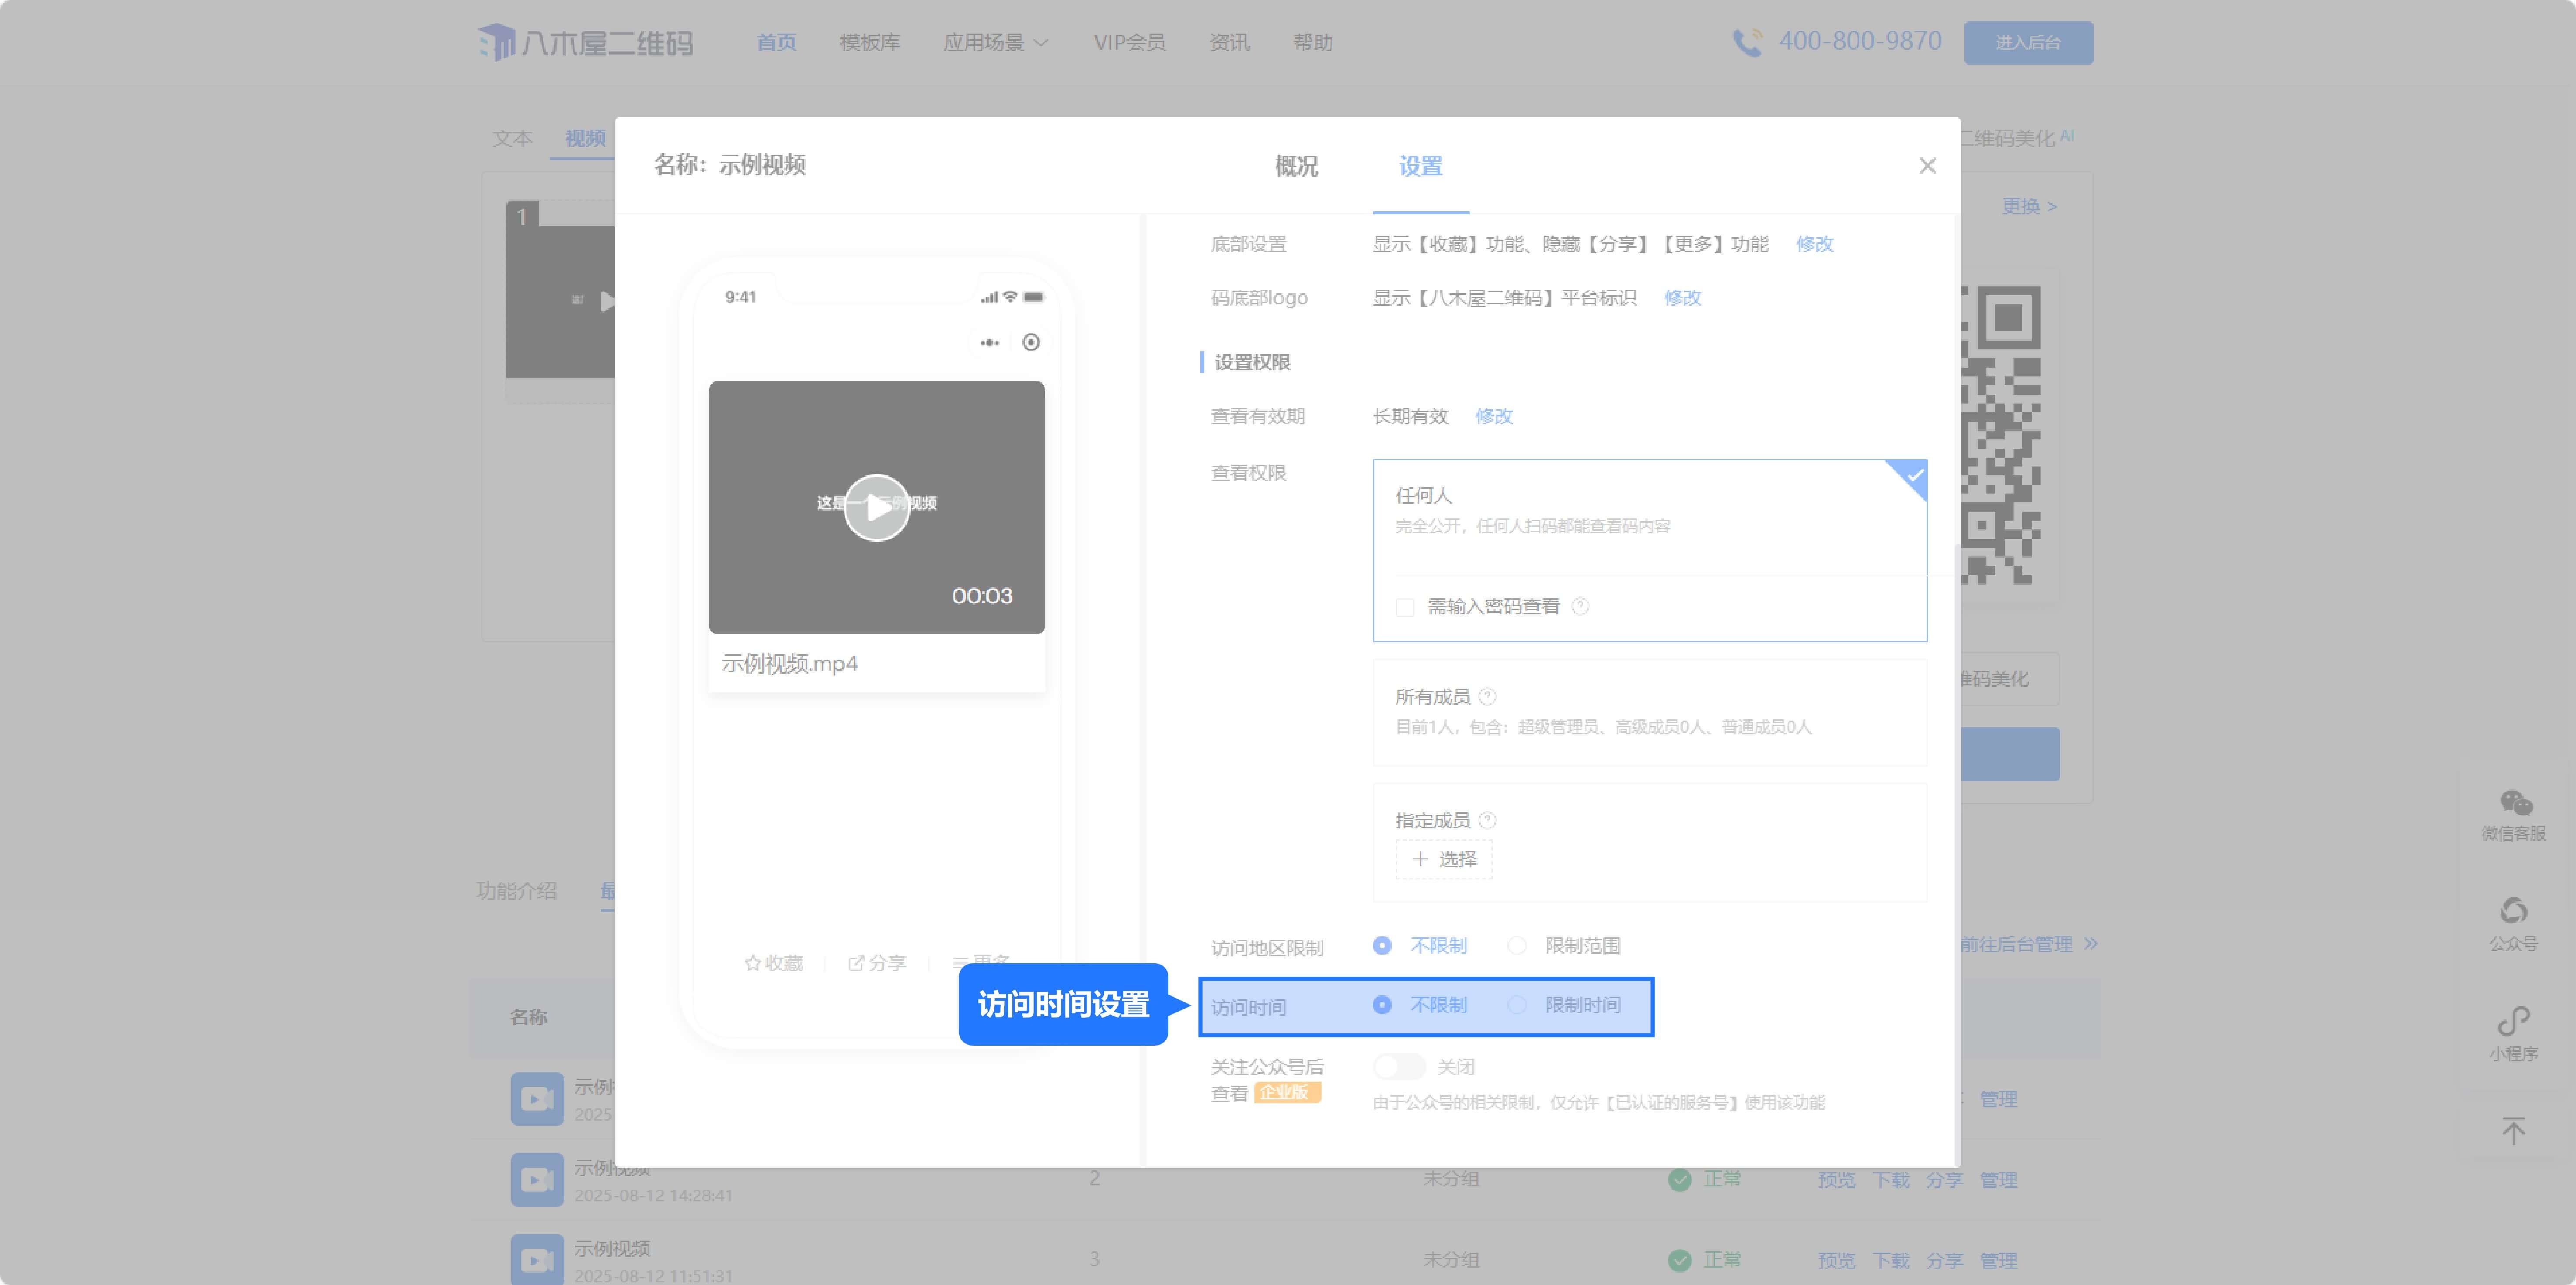Open the 公众号 sidebar icon
The height and width of the screenshot is (1285, 2576).
pyautogui.click(x=2513, y=911)
